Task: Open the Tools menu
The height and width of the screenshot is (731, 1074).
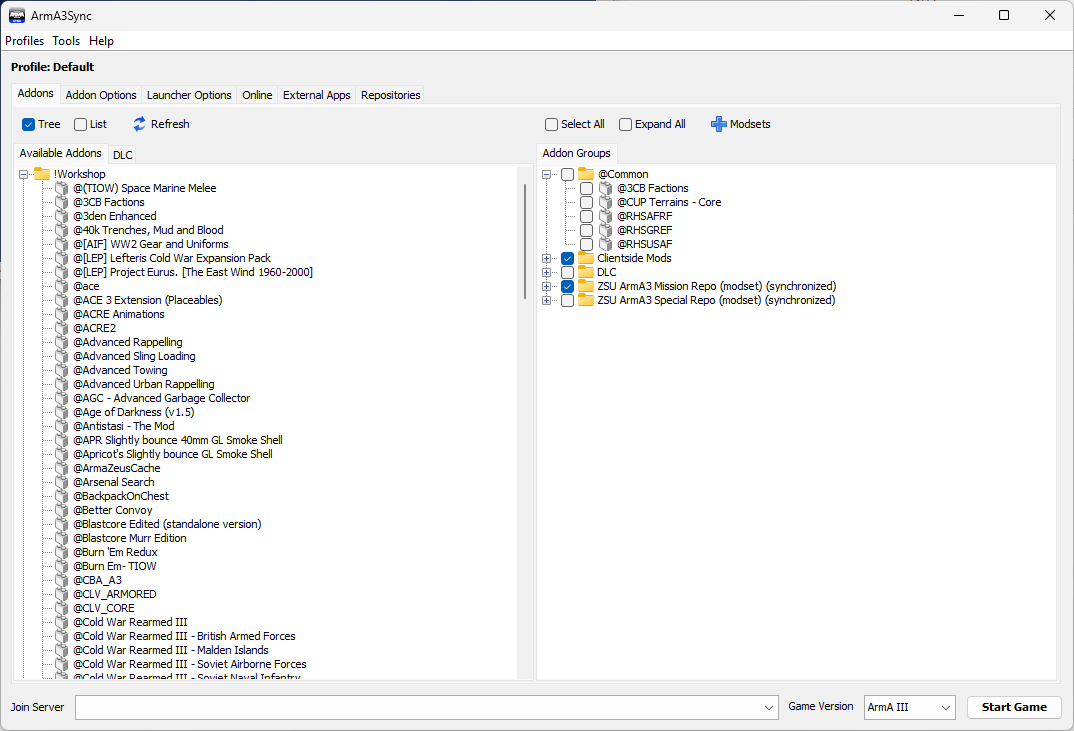Action: [x=66, y=41]
